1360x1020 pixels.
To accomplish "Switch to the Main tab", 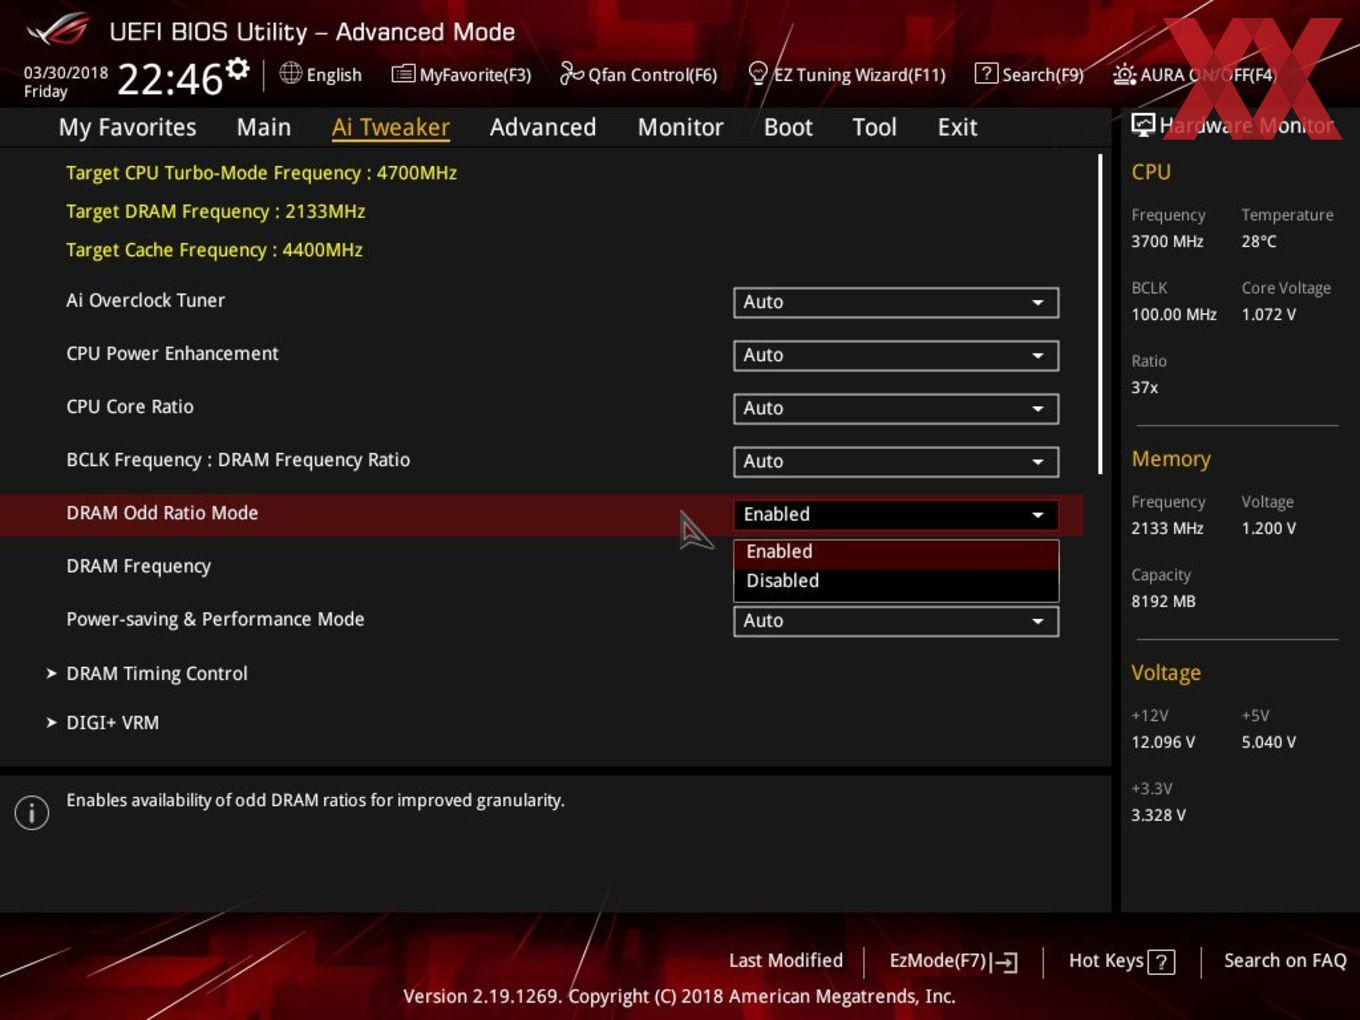I will (264, 127).
